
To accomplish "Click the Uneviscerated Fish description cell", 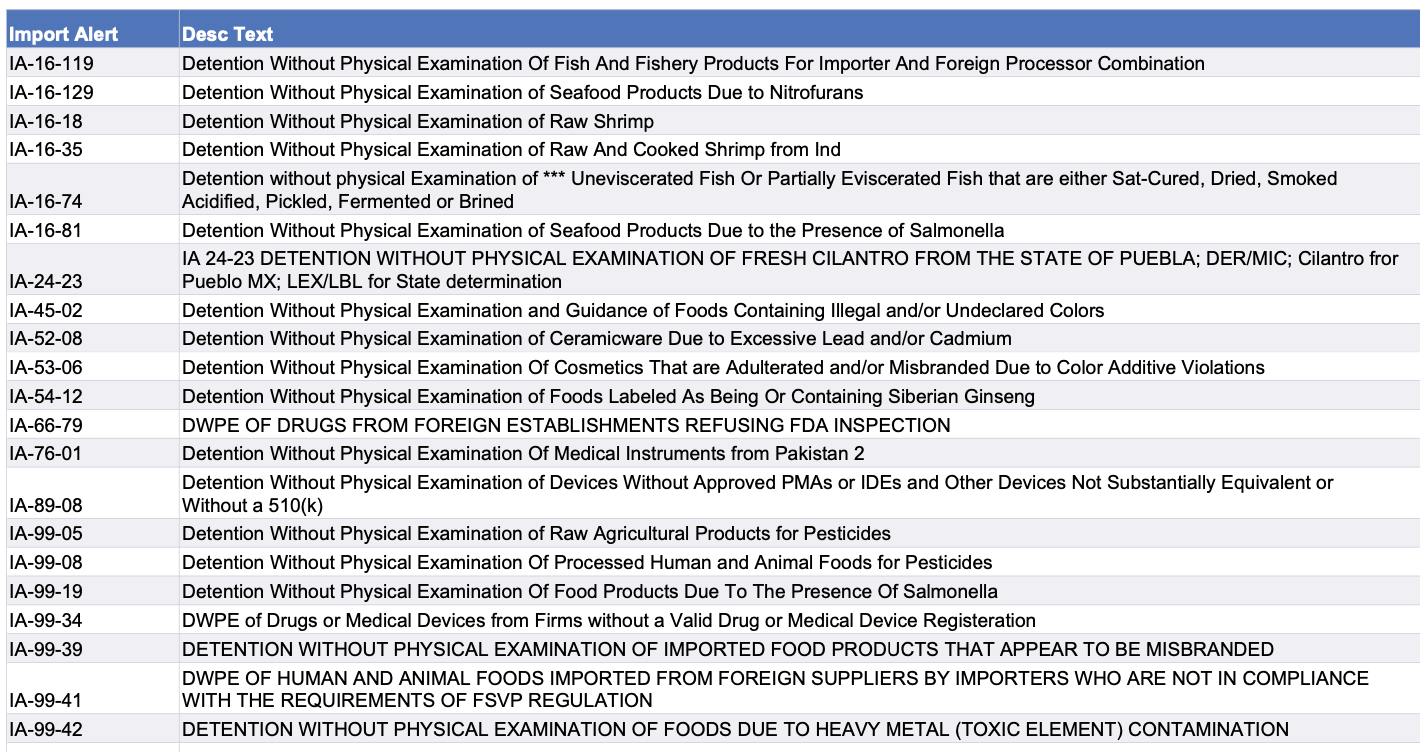I will (x=759, y=190).
